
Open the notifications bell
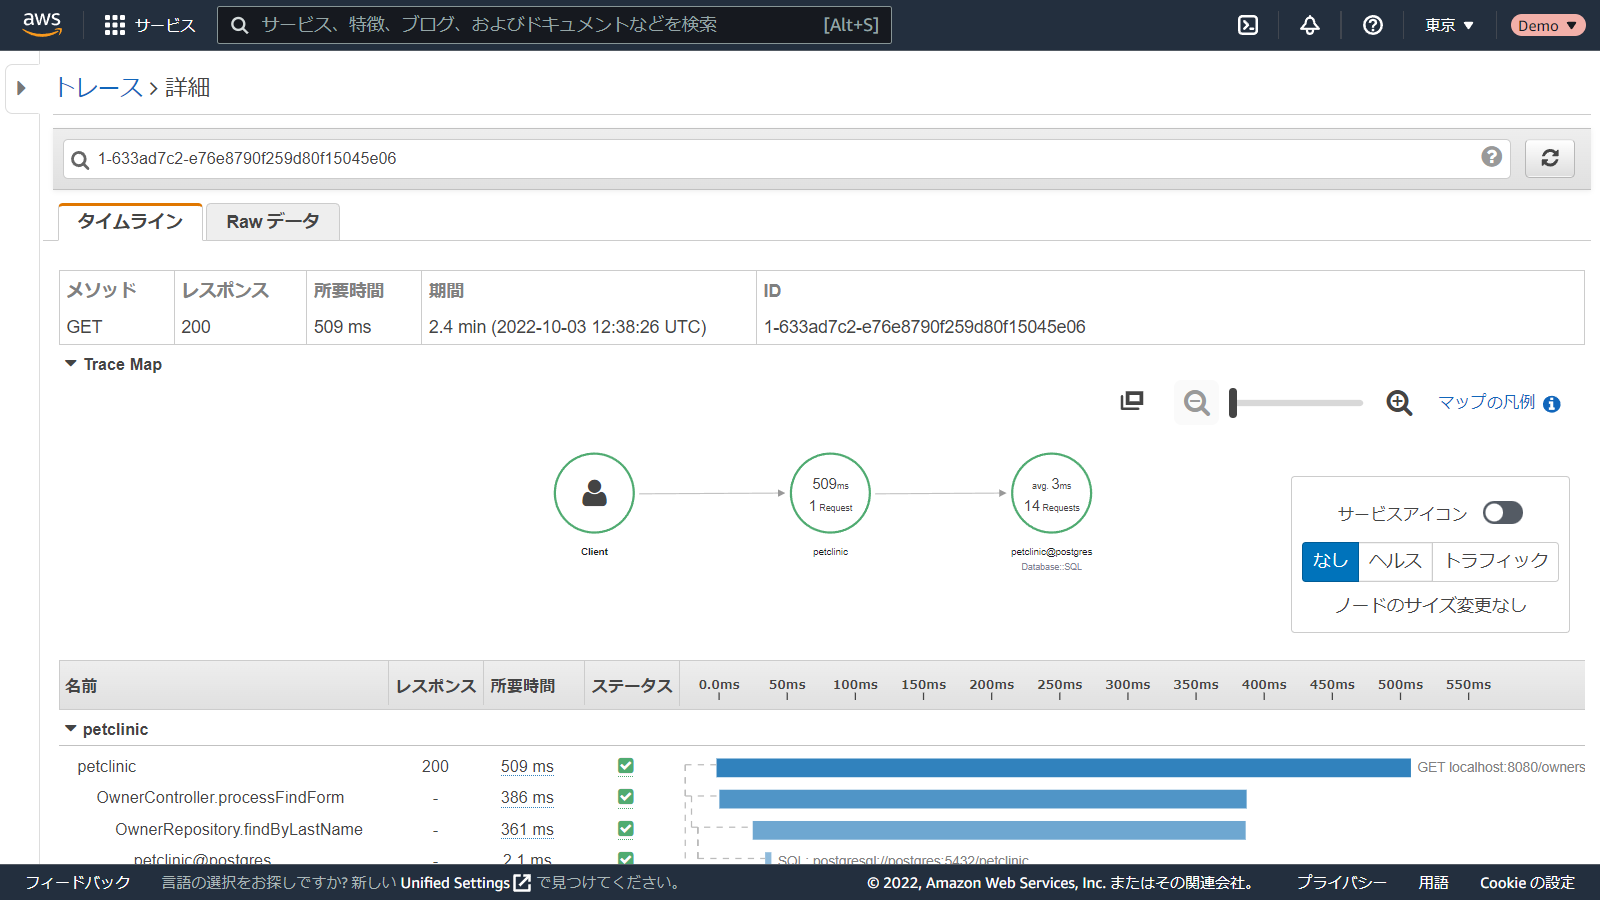click(x=1310, y=25)
